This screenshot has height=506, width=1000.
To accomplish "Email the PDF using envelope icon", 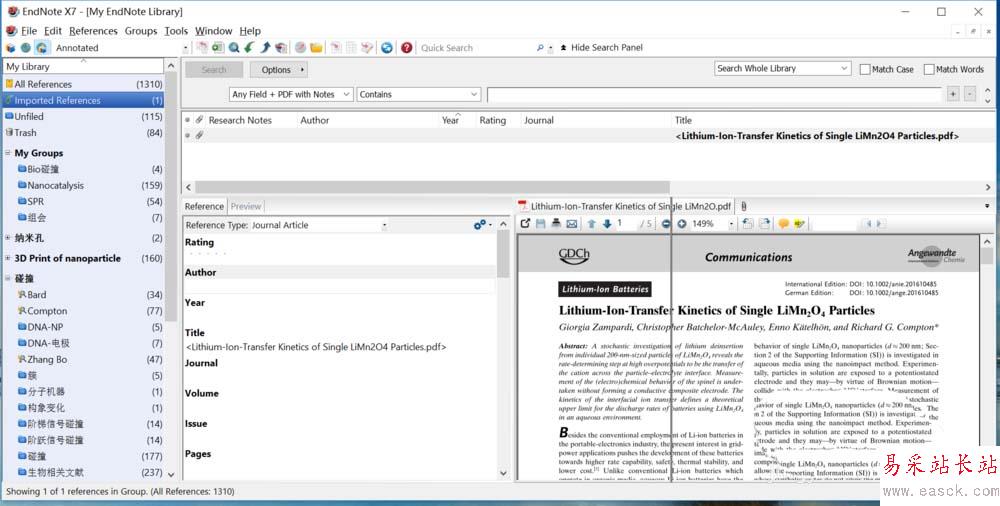I will tap(571, 224).
